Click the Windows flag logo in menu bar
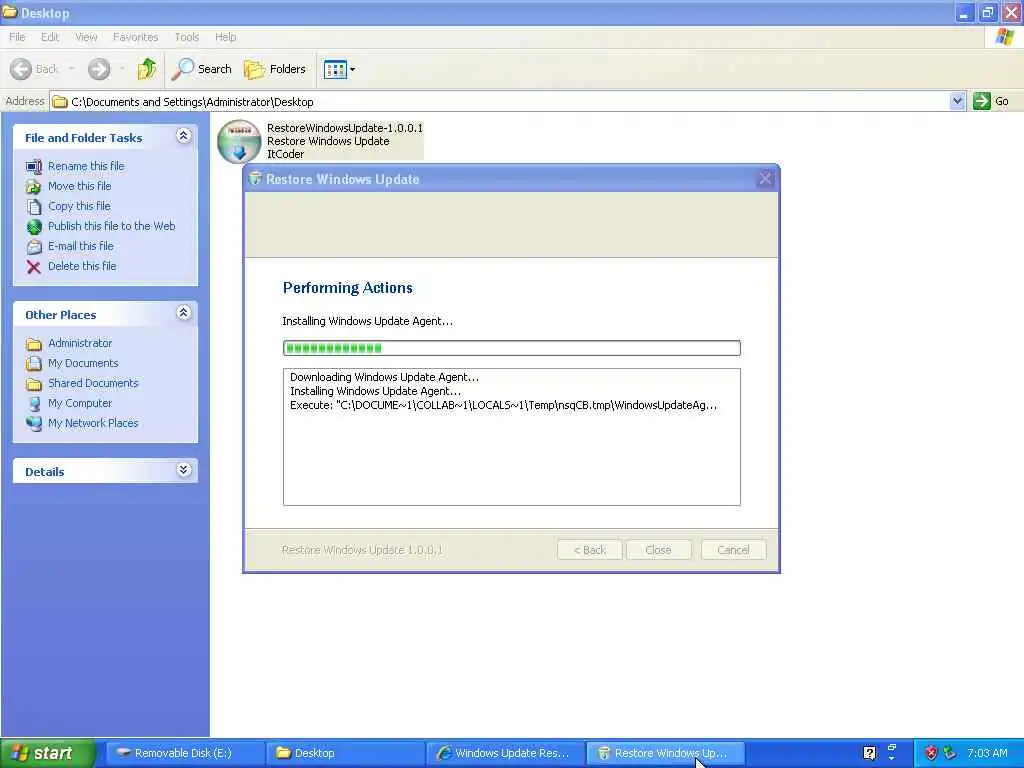1024x768 pixels. coord(1004,37)
